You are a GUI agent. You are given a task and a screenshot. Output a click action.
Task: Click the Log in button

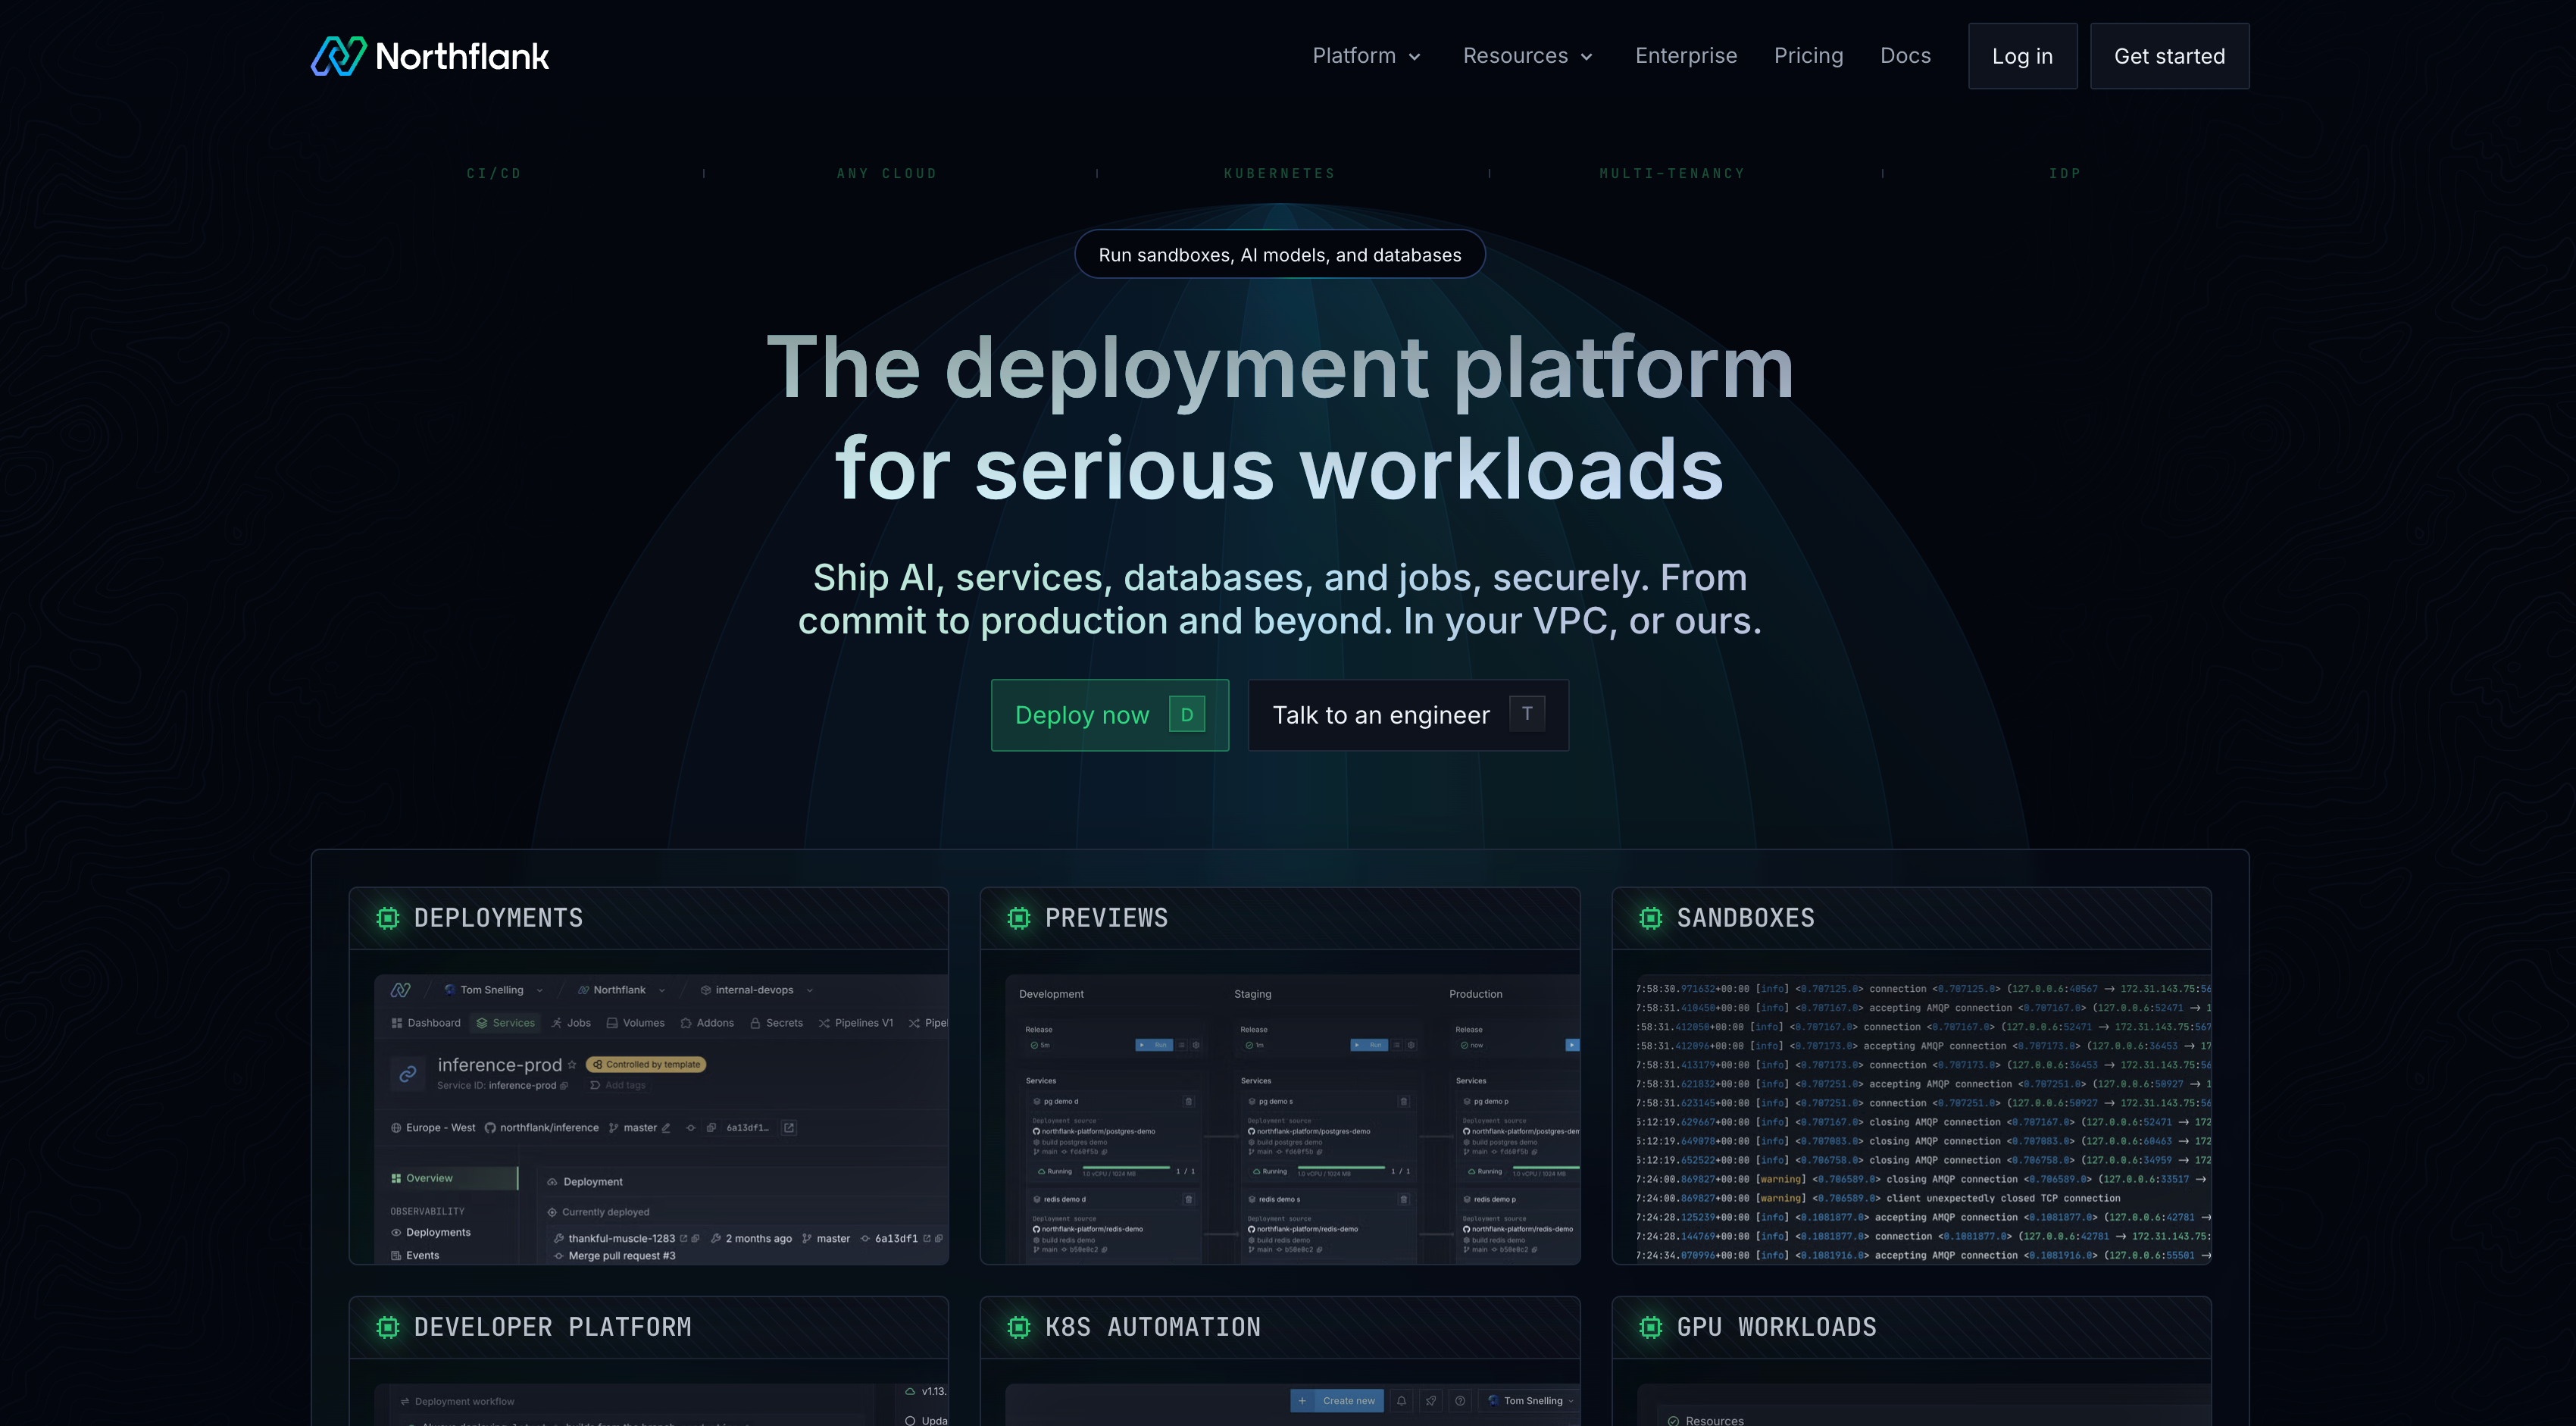[x=2022, y=56]
